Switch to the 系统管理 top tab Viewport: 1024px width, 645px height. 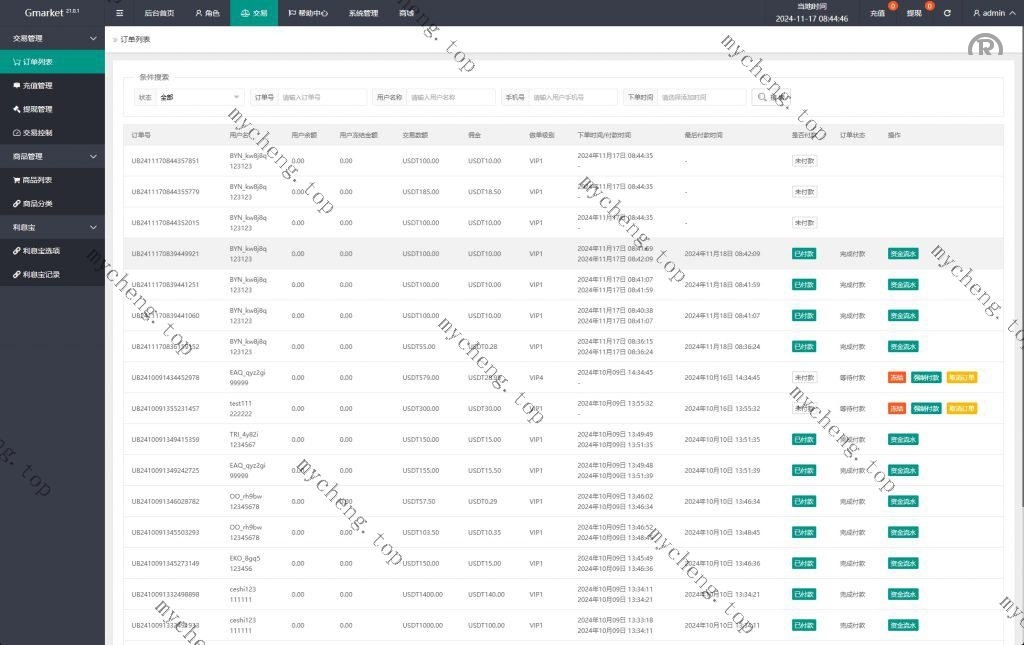click(363, 13)
